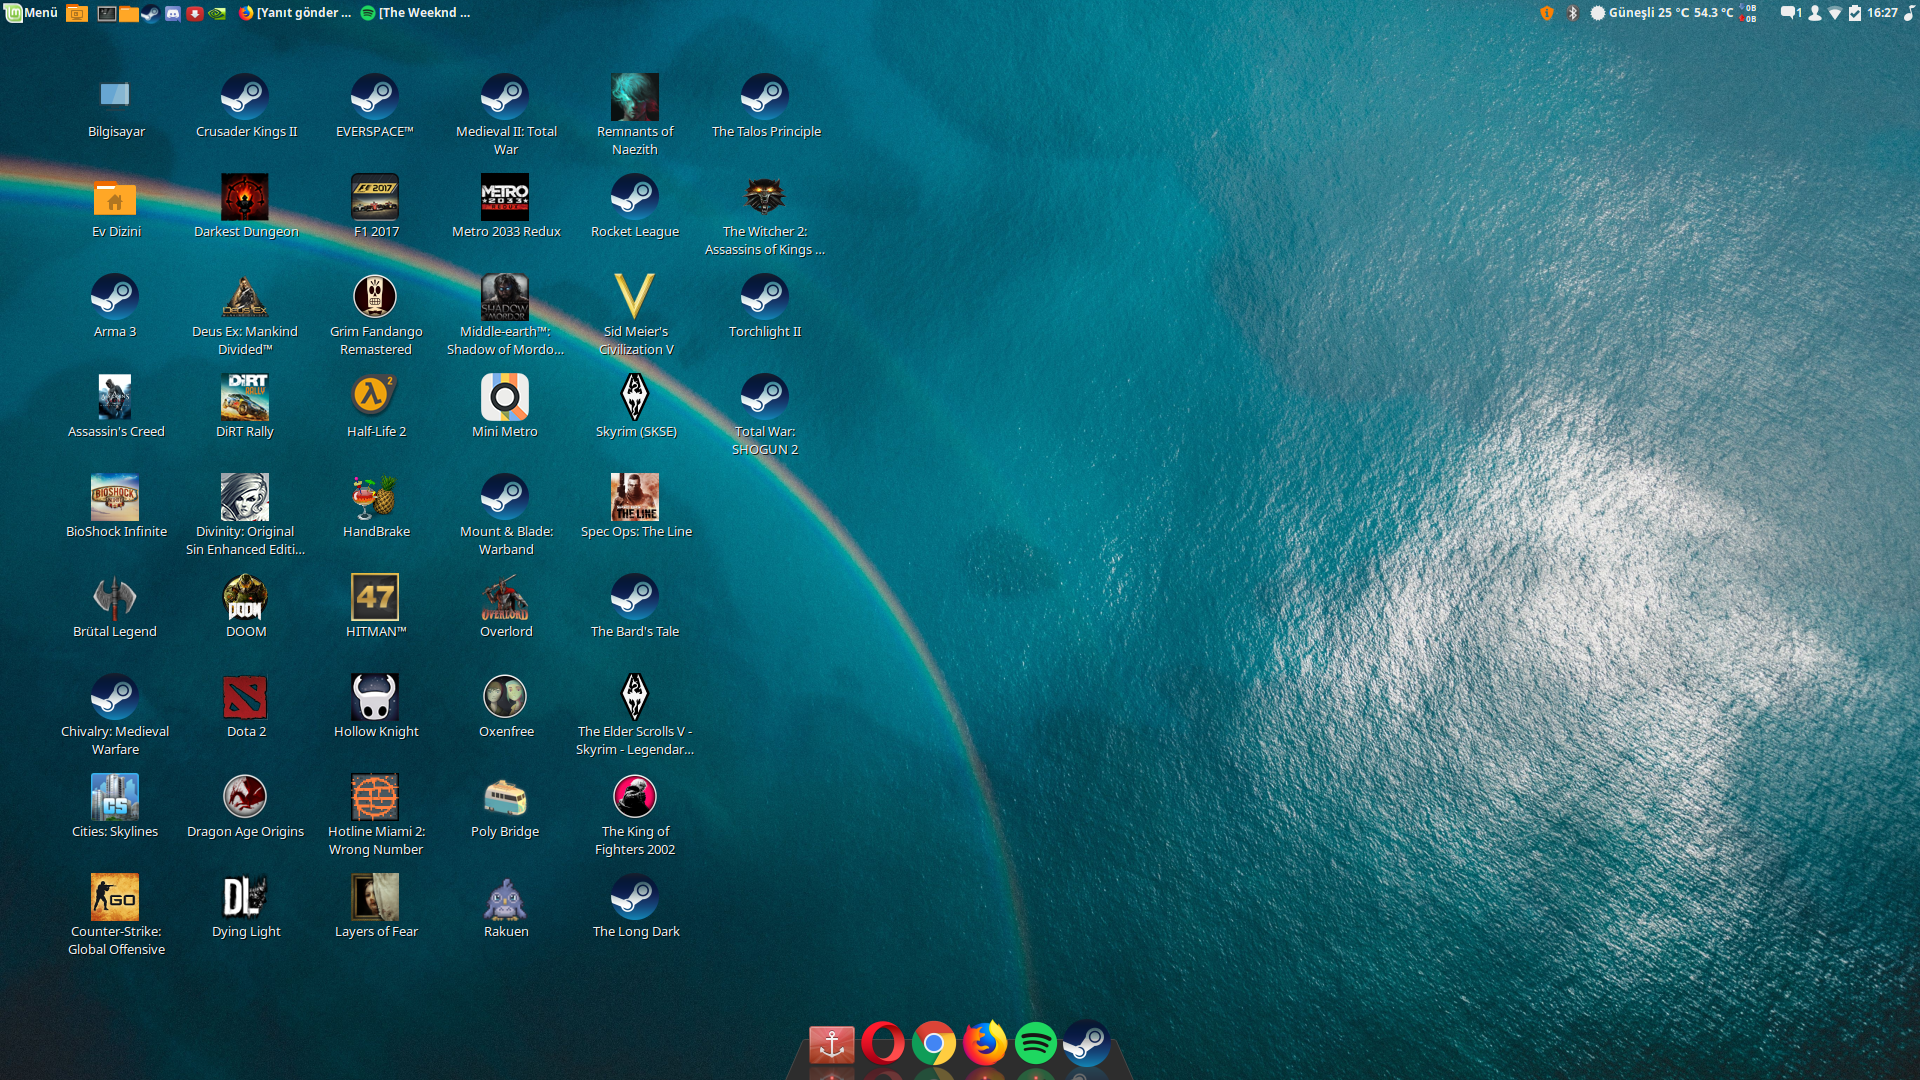Viewport: 1920px width, 1080px height.
Task: Open the terminal launcher in the panel
Action: pyautogui.click(x=107, y=13)
